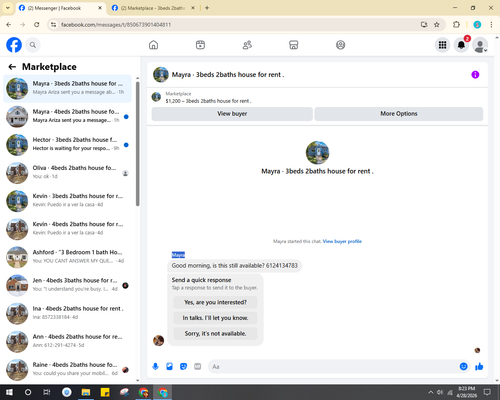Open a new browser tab
This screenshot has width=500, height=400.
(x=207, y=8)
